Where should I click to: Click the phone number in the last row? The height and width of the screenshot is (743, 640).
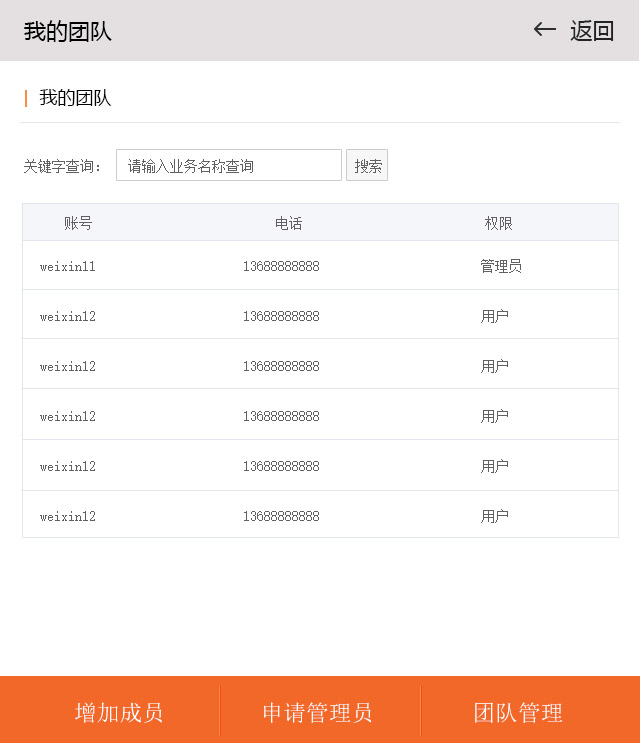point(281,517)
